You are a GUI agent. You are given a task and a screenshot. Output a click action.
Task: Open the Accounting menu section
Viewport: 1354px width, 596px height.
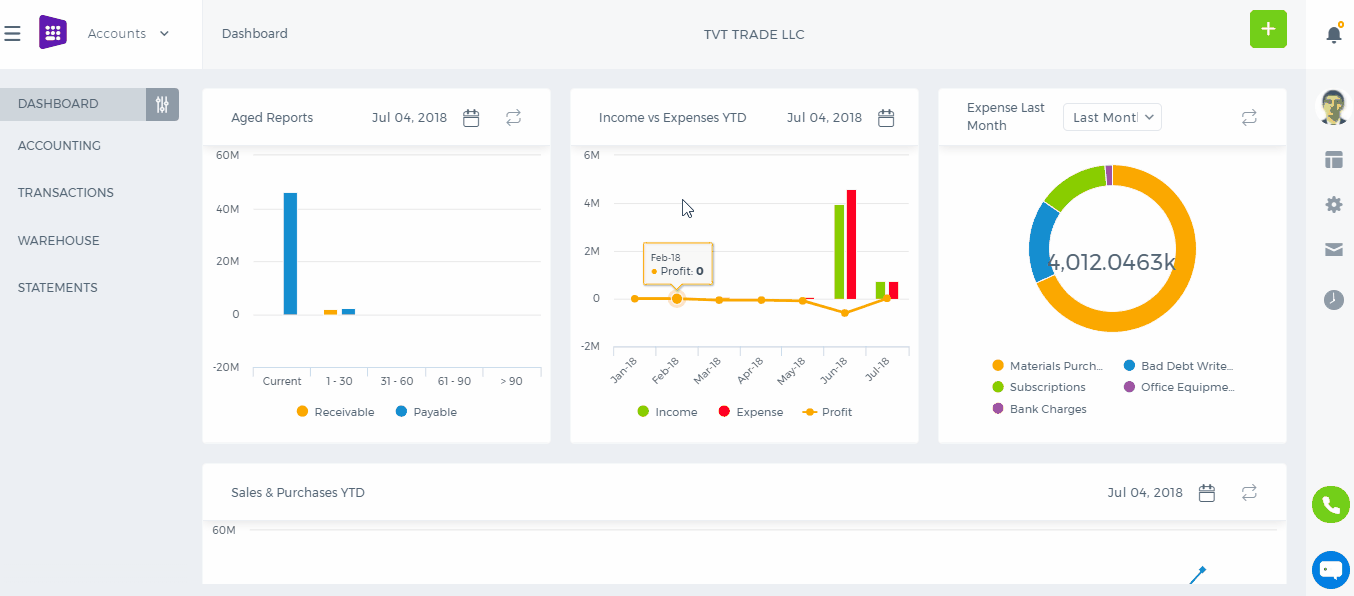click(59, 146)
